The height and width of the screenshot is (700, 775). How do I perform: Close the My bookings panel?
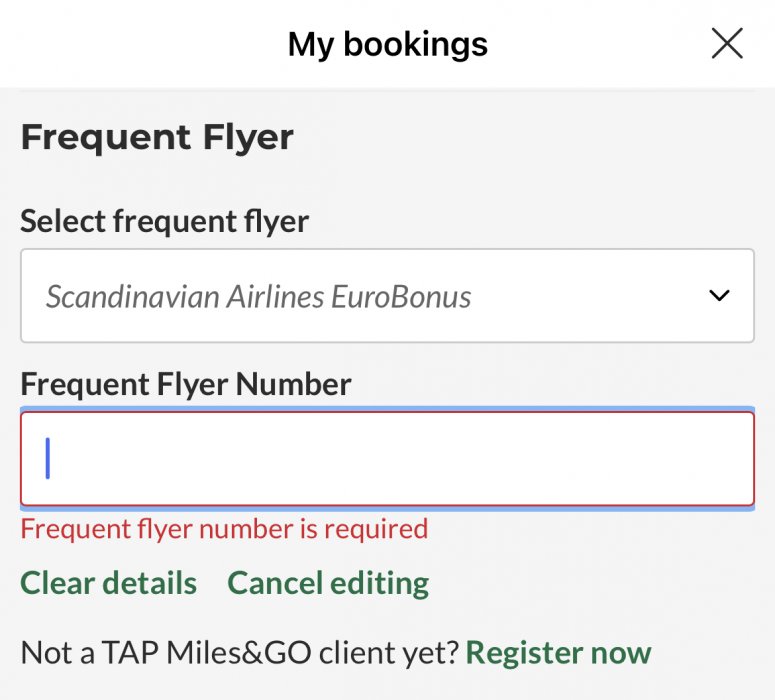[726, 43]
